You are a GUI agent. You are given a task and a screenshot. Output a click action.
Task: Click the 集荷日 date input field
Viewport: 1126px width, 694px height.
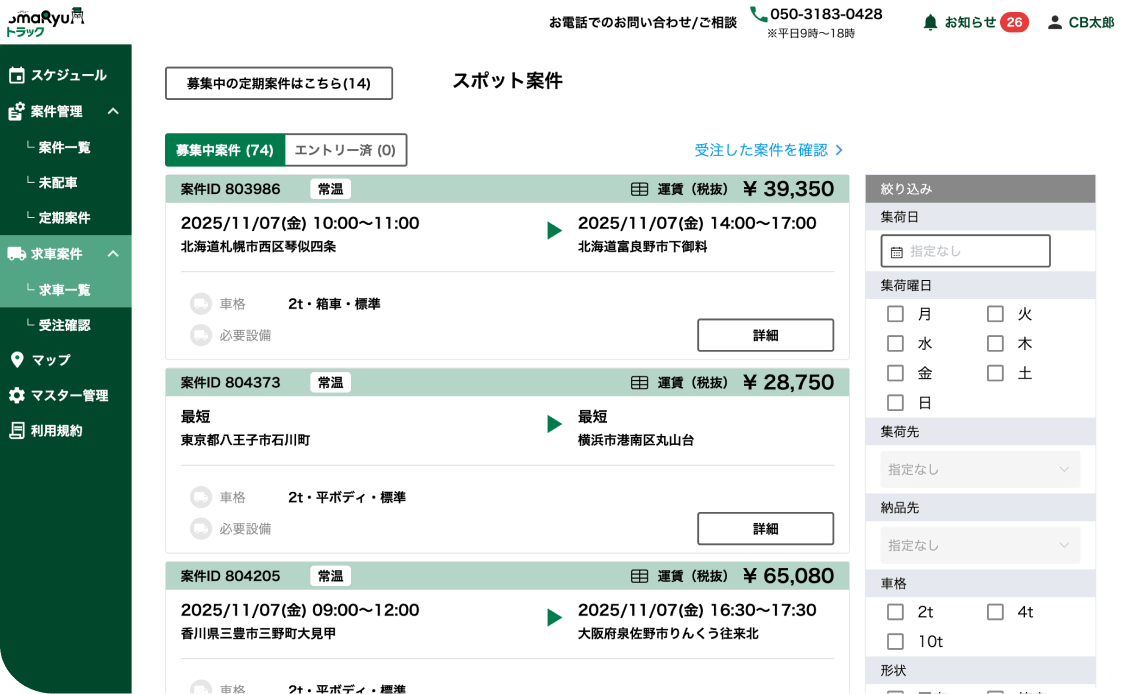point(965,251)
